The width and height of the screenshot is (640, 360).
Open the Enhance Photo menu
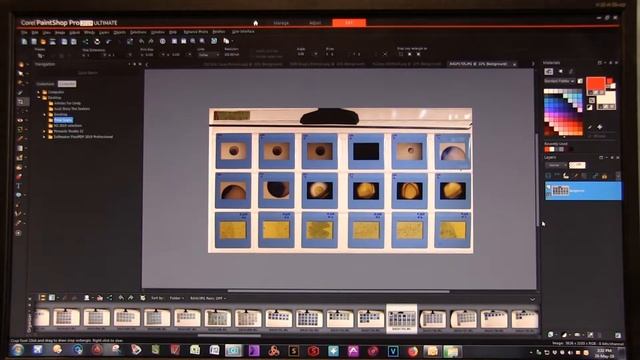point(196,32)
